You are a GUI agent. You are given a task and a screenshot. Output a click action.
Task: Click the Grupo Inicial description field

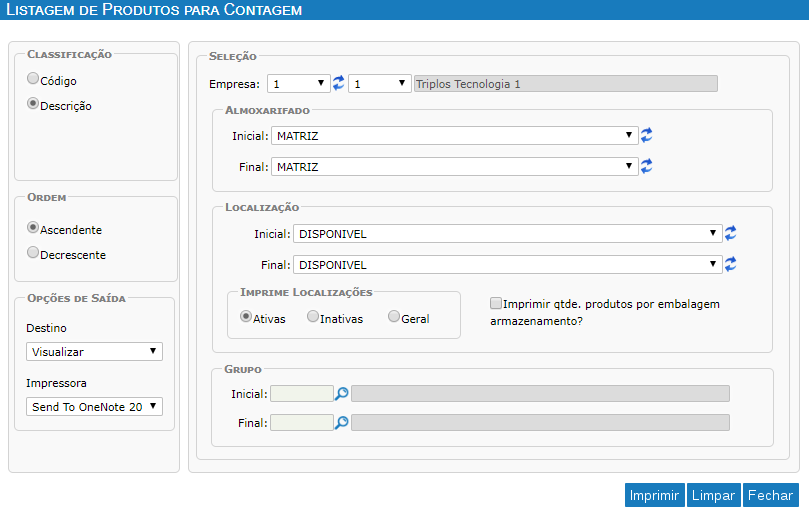tap(540, 394)
